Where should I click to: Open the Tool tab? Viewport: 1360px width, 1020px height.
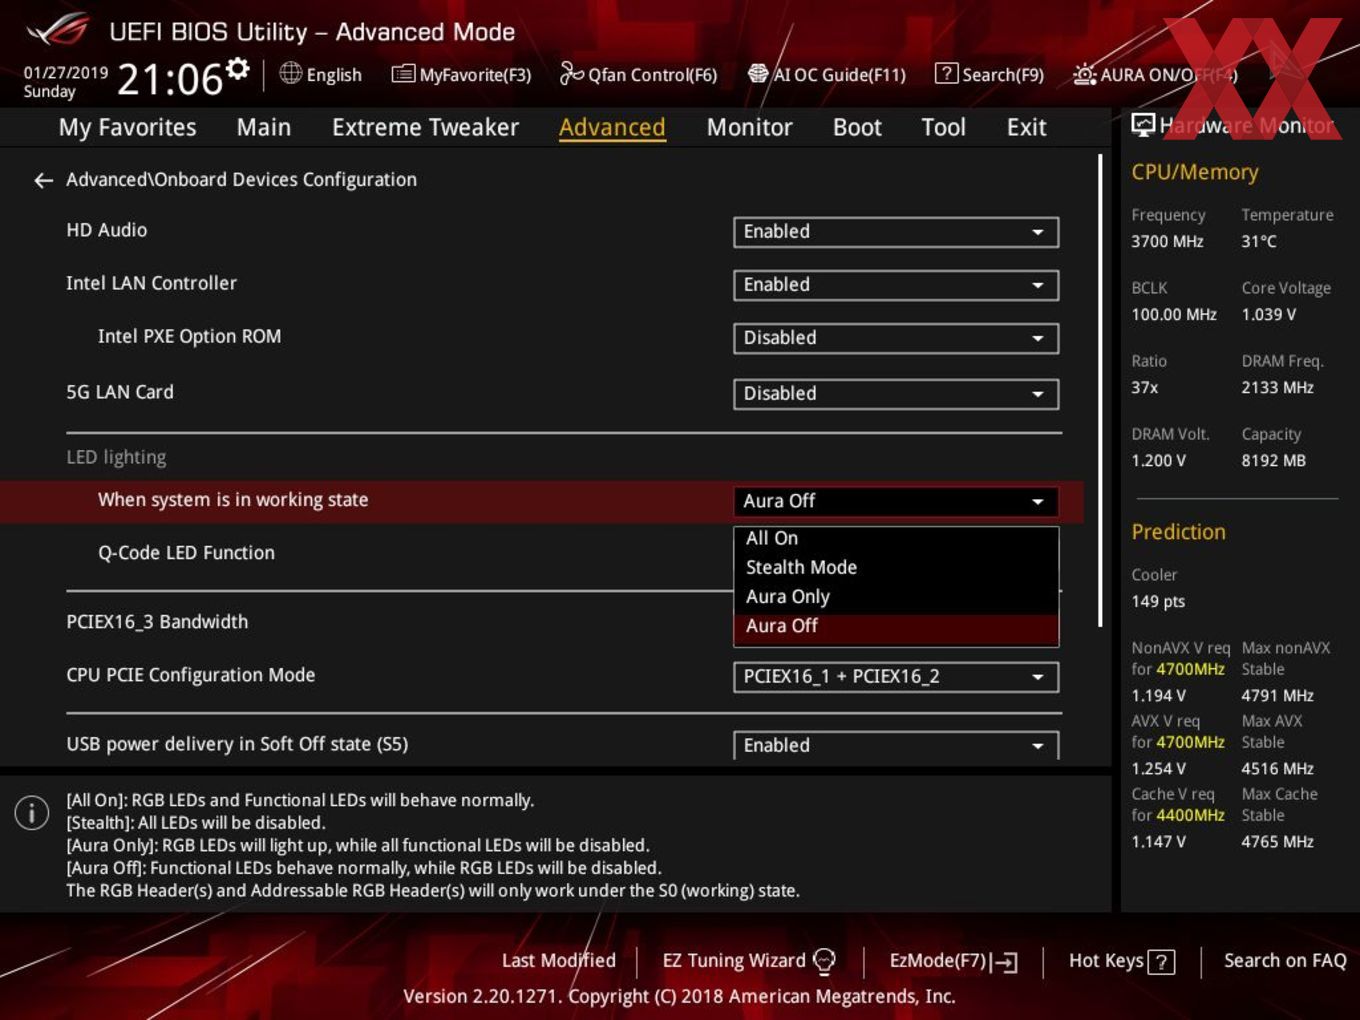943,127
